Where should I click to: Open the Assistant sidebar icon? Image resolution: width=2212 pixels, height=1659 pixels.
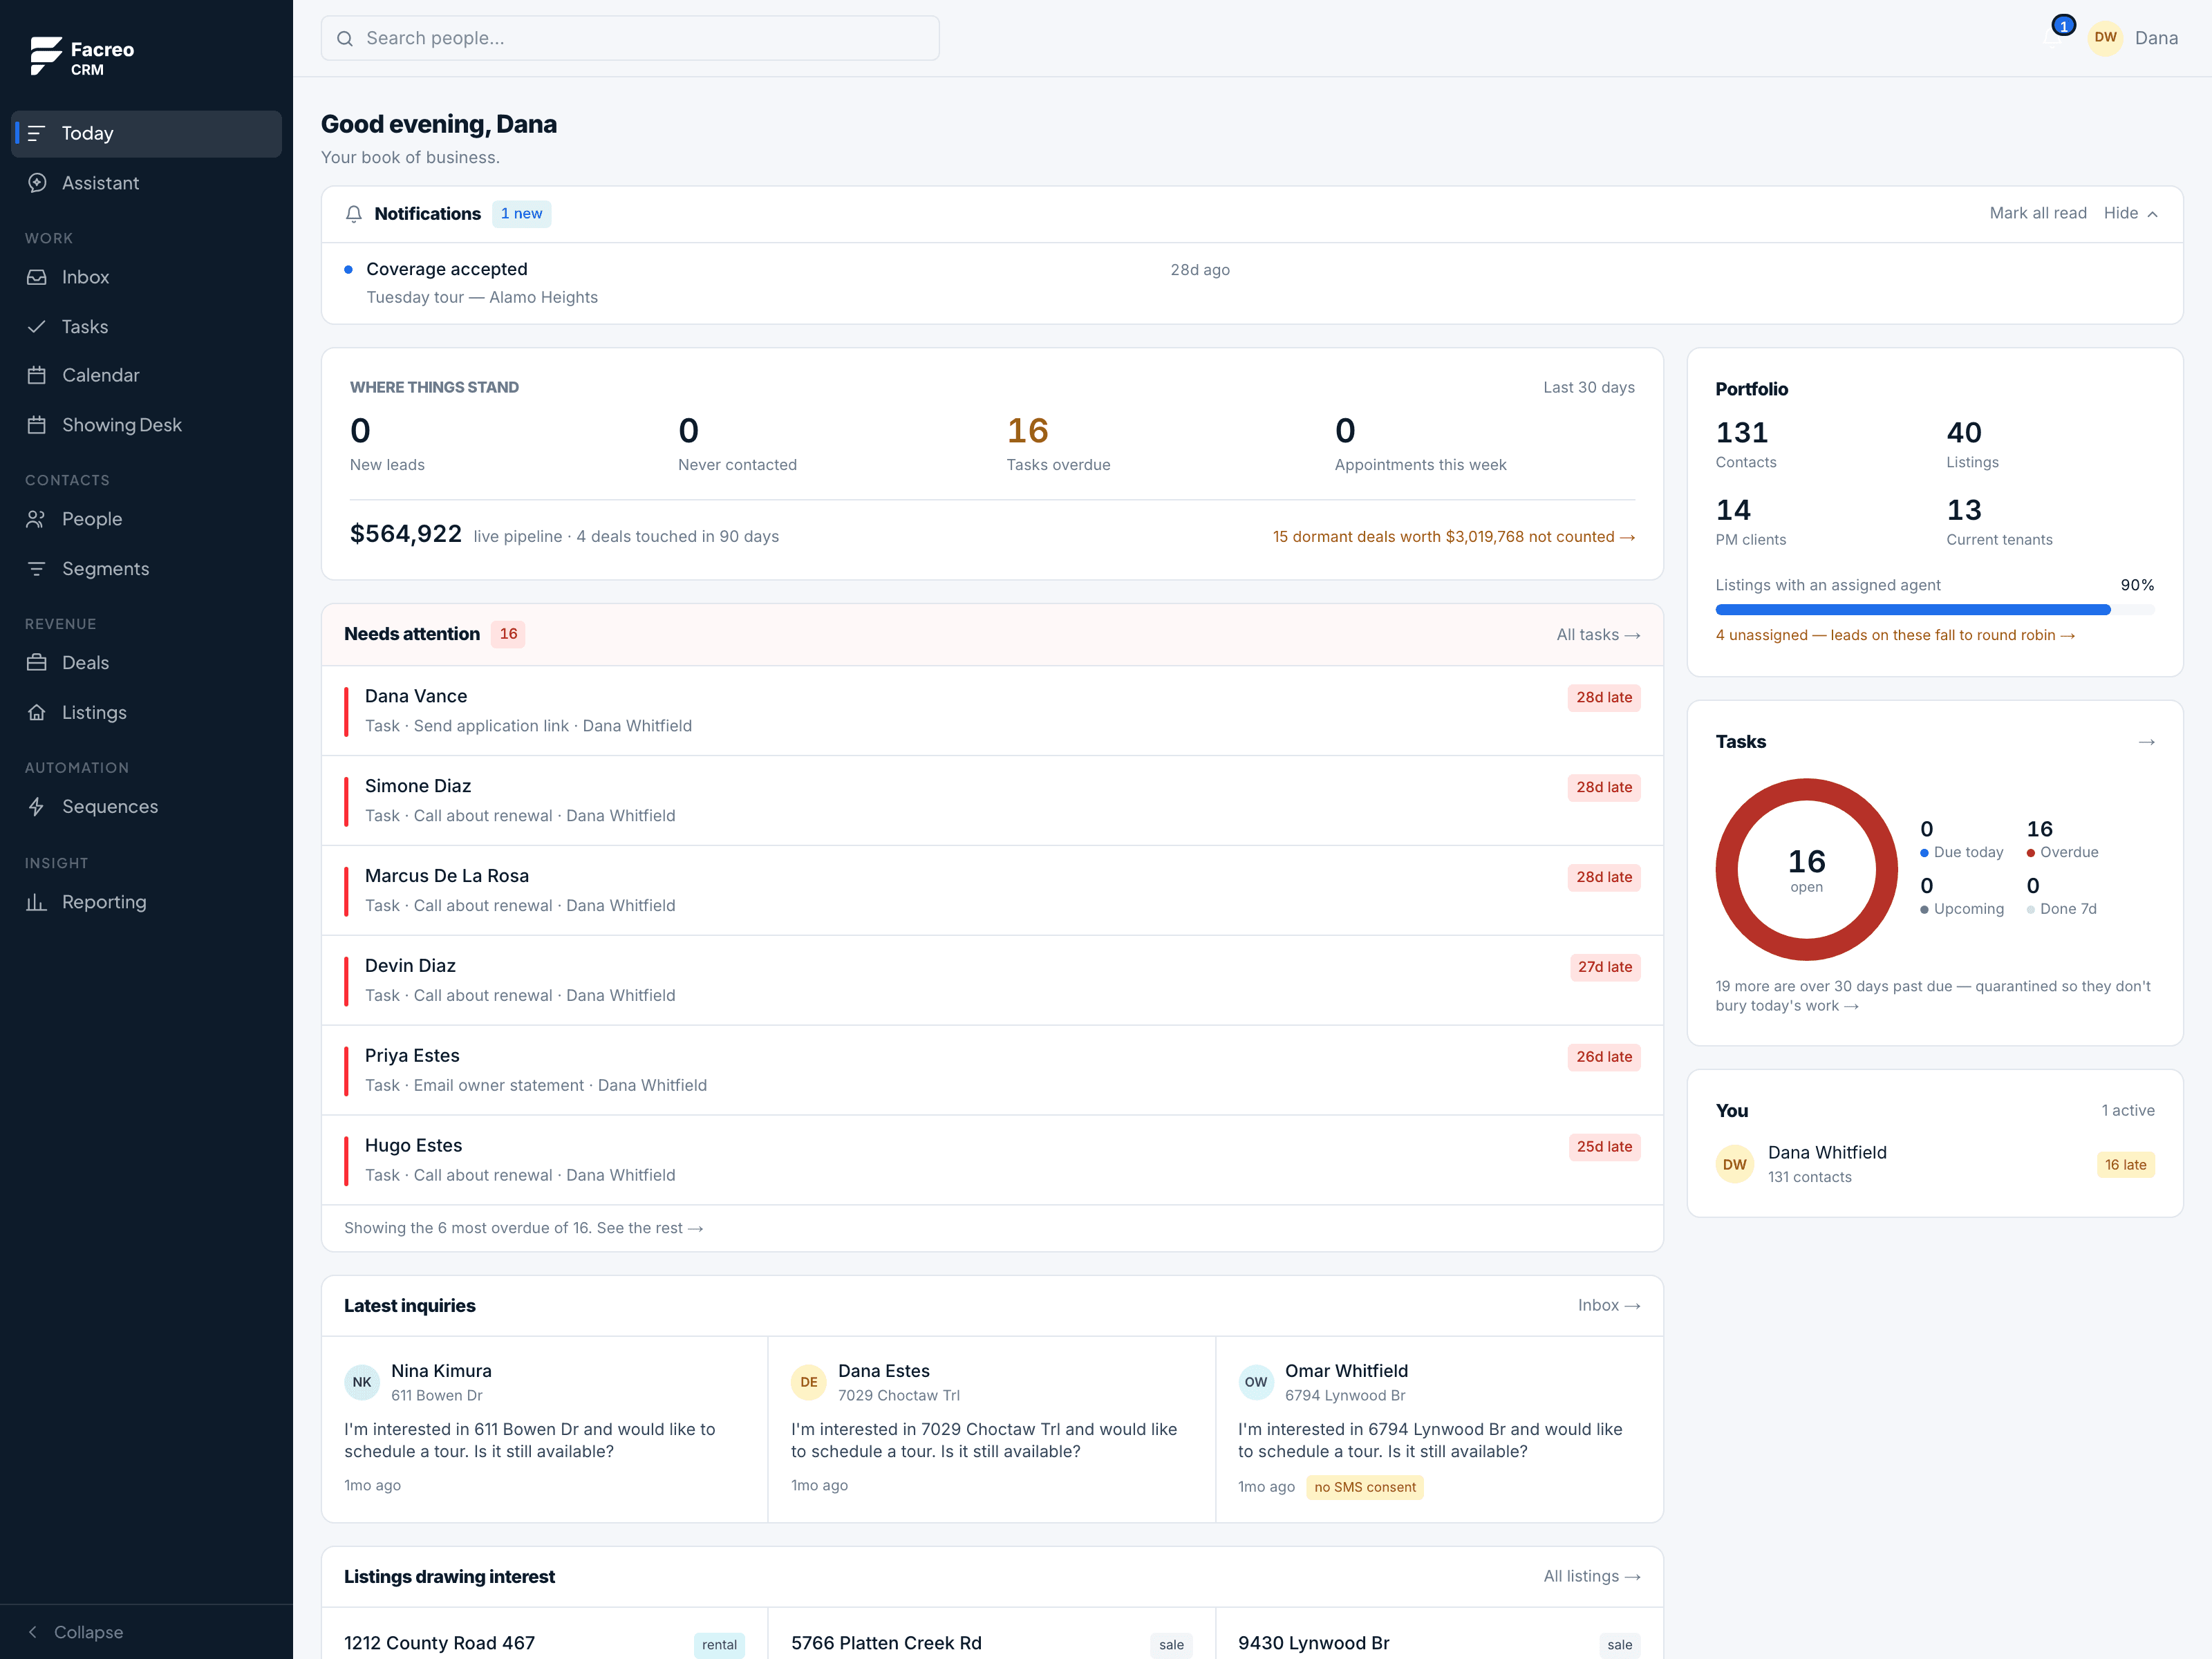coord(37,183)
